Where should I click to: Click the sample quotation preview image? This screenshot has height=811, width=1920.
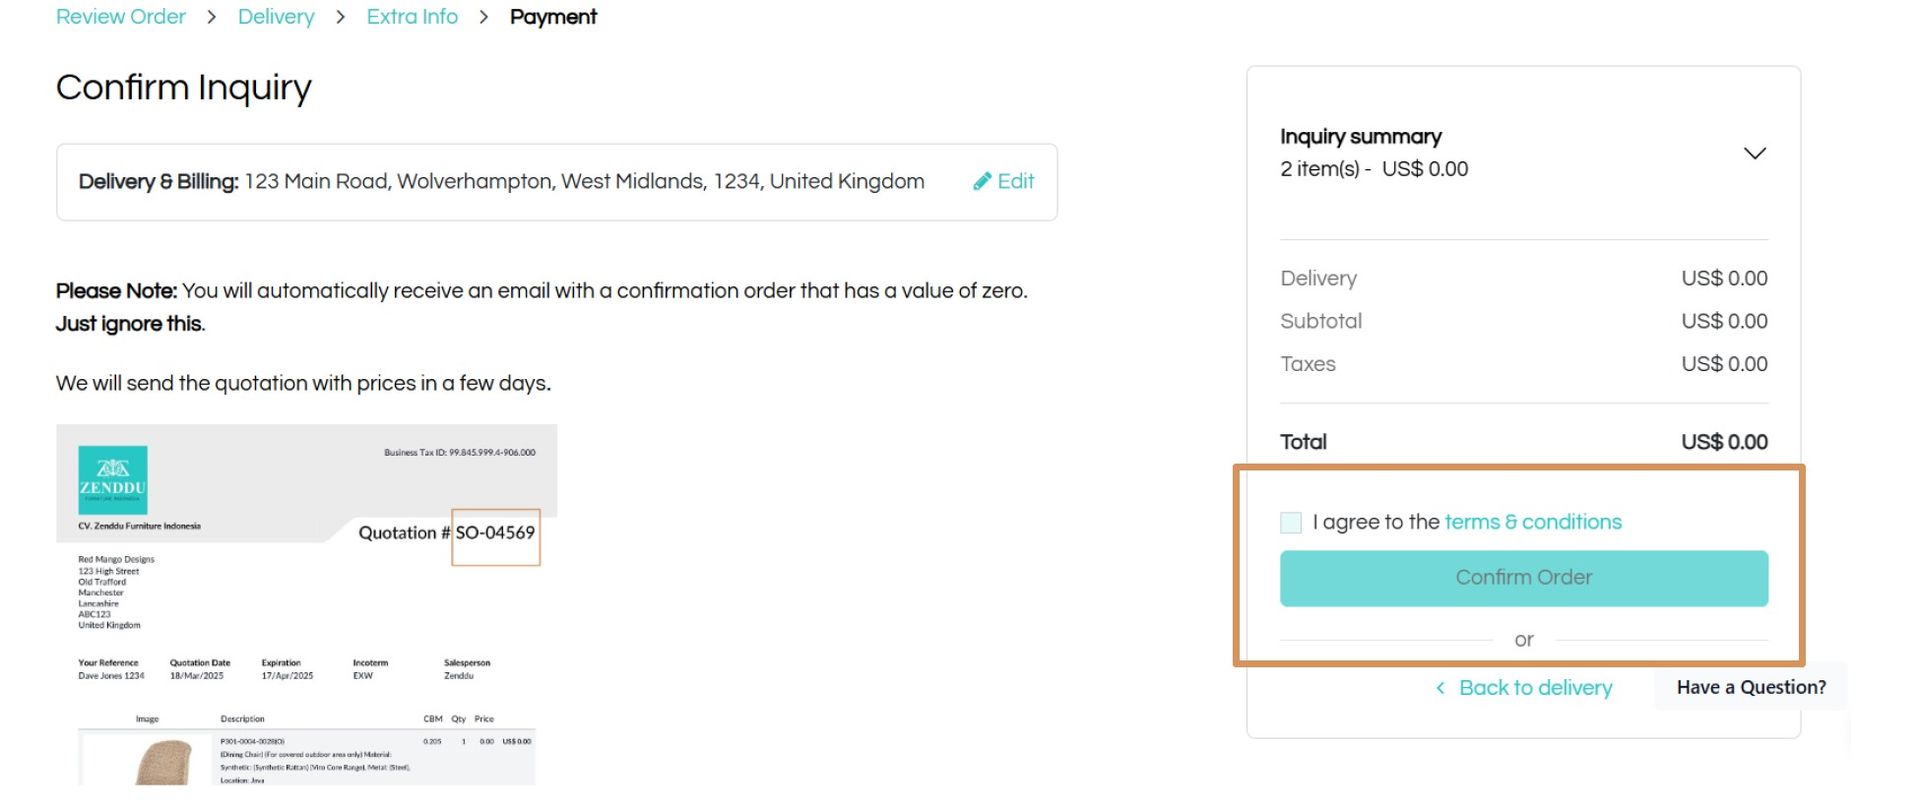point(306,605)
